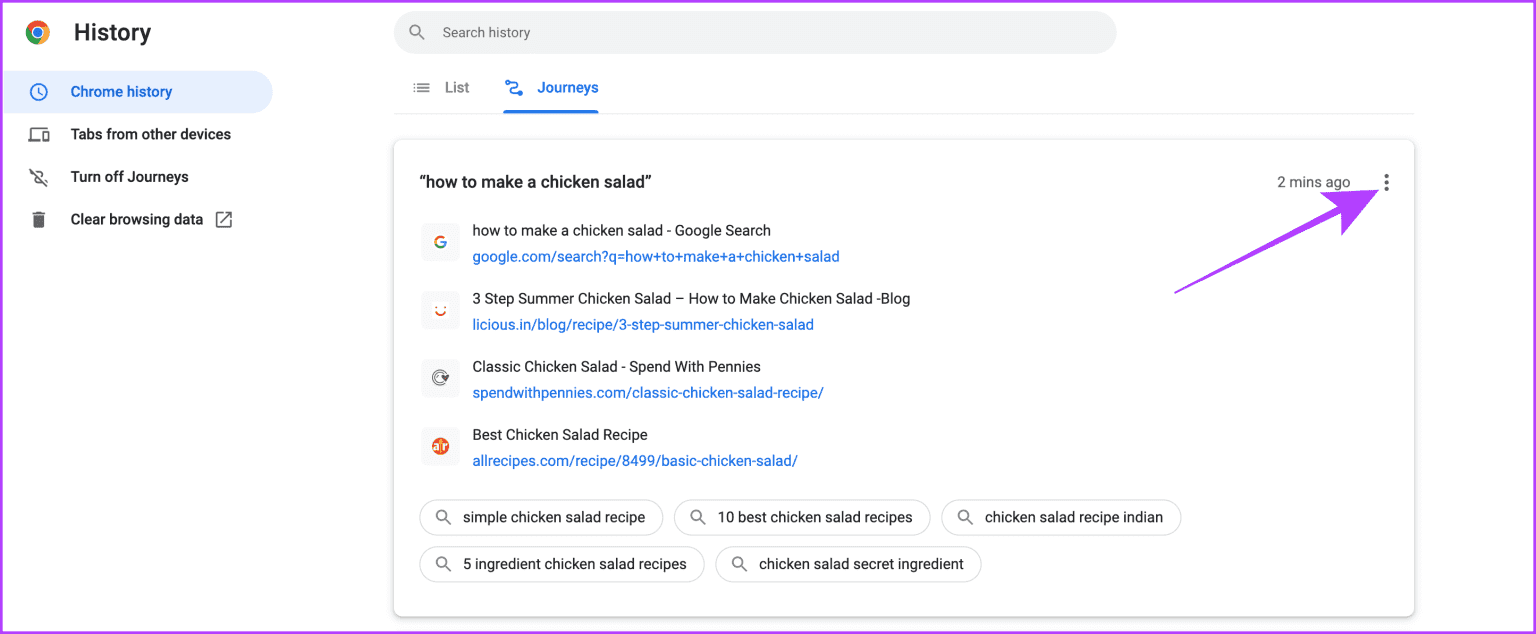Click title '3 Step Summer Chicken Salad' entry

(x=691, y=299)
